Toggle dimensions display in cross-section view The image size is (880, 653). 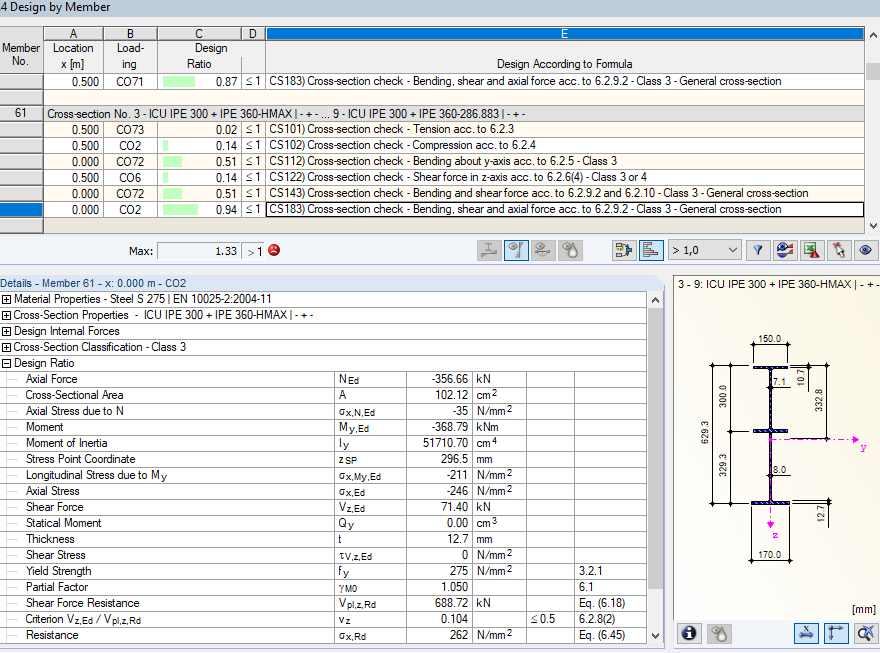[x=805, y=632]
